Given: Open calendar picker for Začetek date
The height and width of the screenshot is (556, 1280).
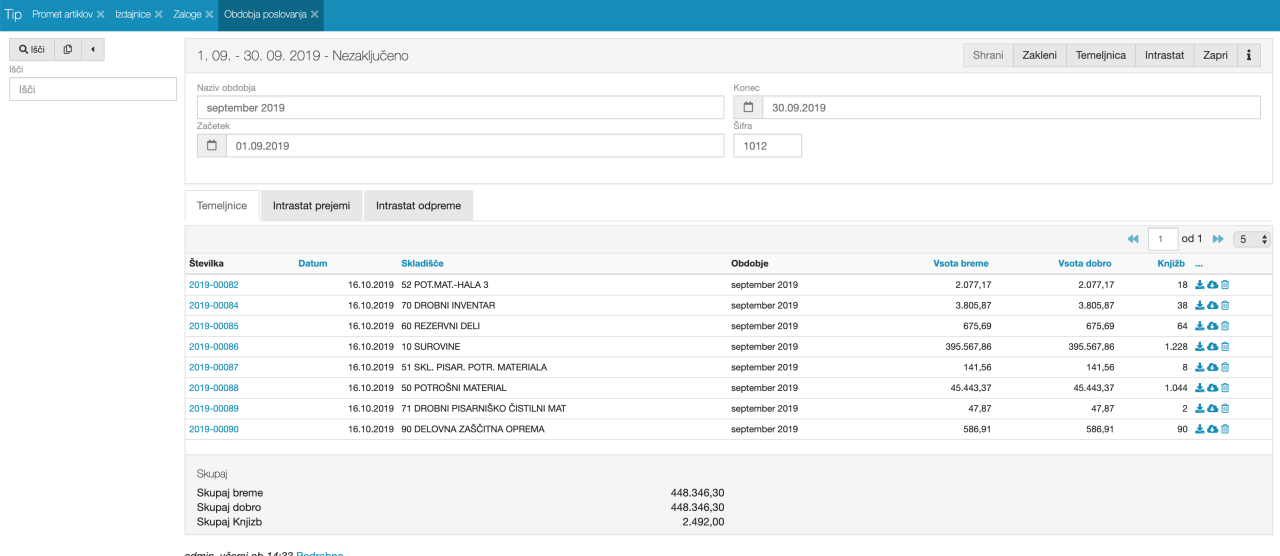Looking at the screenshot, I should tap(212, 146).
